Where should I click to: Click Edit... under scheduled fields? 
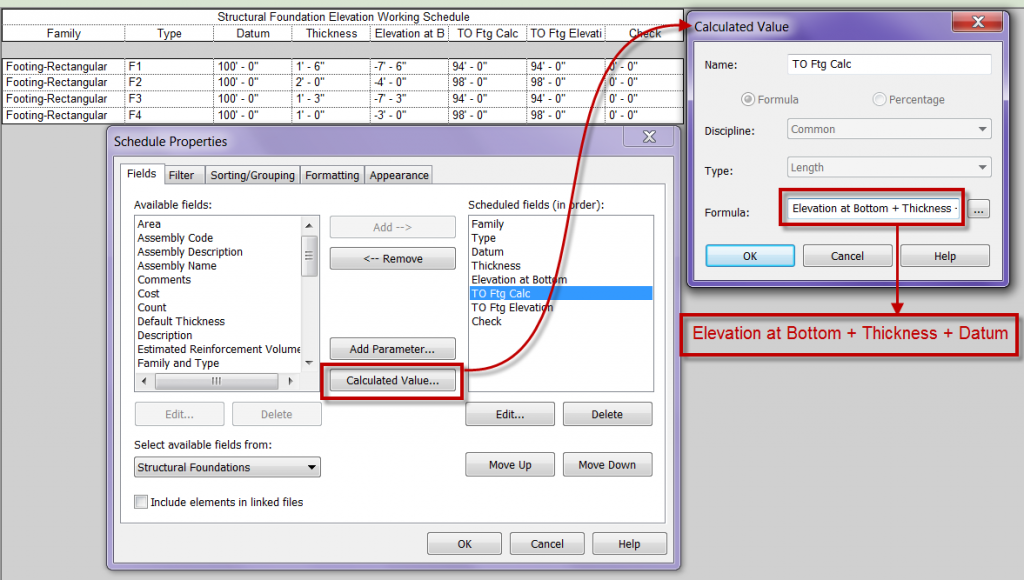pos(510,414)
